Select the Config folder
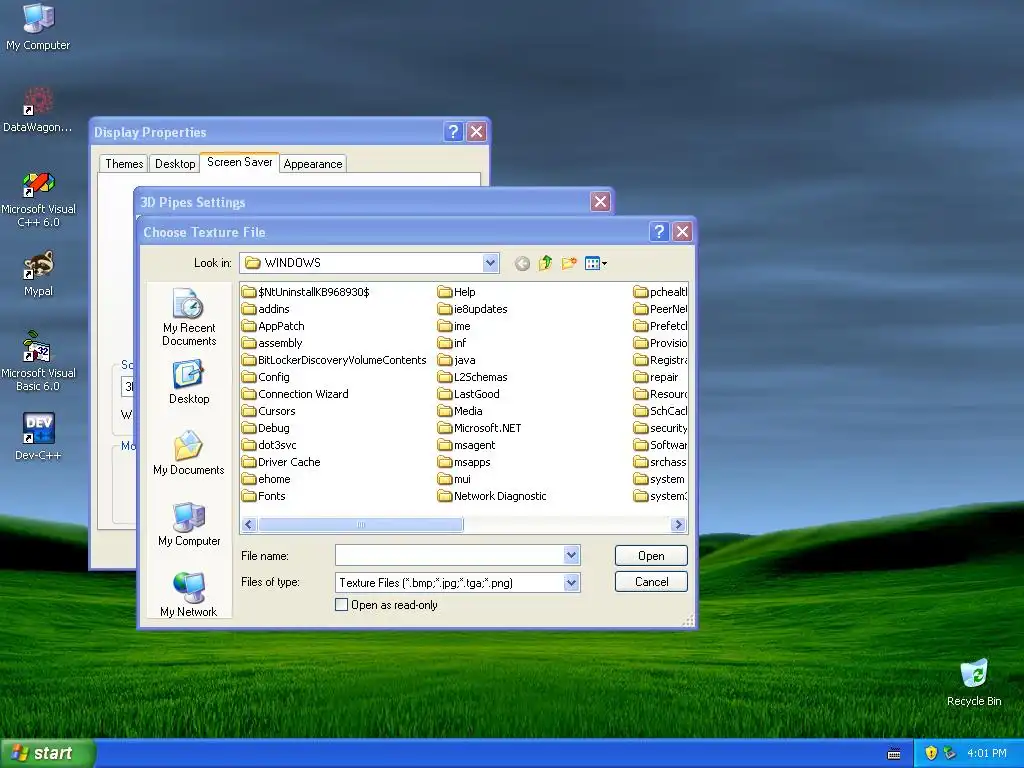The height and width of the screenshot is (768, 1024). pos(266,377)
